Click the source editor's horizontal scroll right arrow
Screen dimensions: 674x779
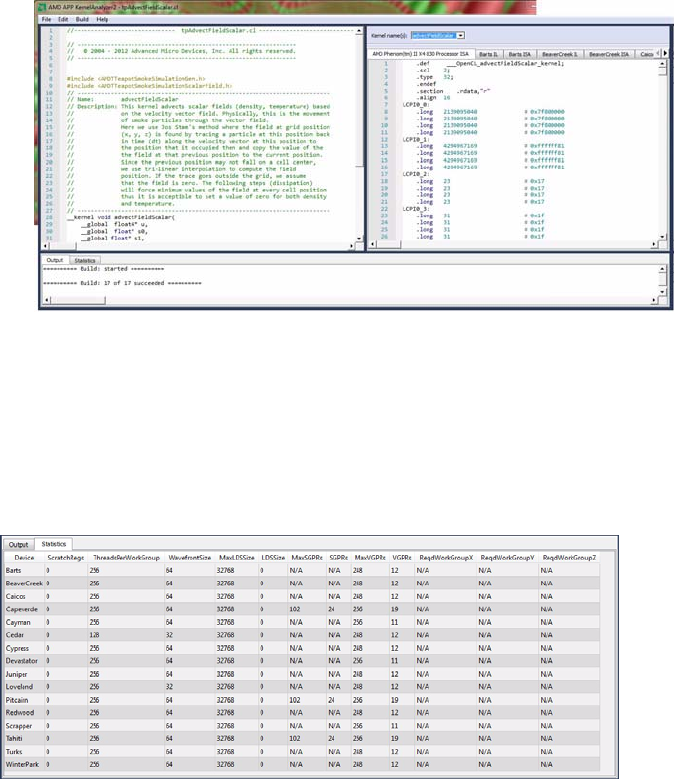coord(352,246)
